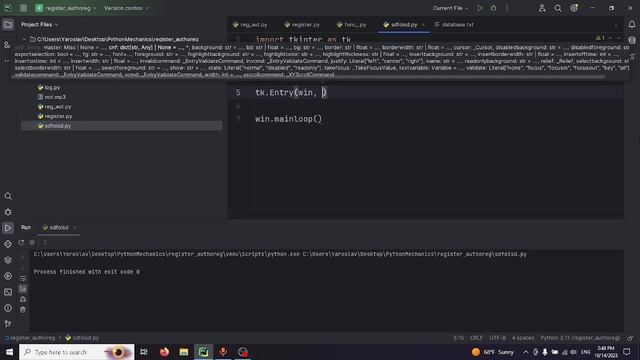Collapse the register_authoreg root folder

pyautogui.click(x=24, y=40)
